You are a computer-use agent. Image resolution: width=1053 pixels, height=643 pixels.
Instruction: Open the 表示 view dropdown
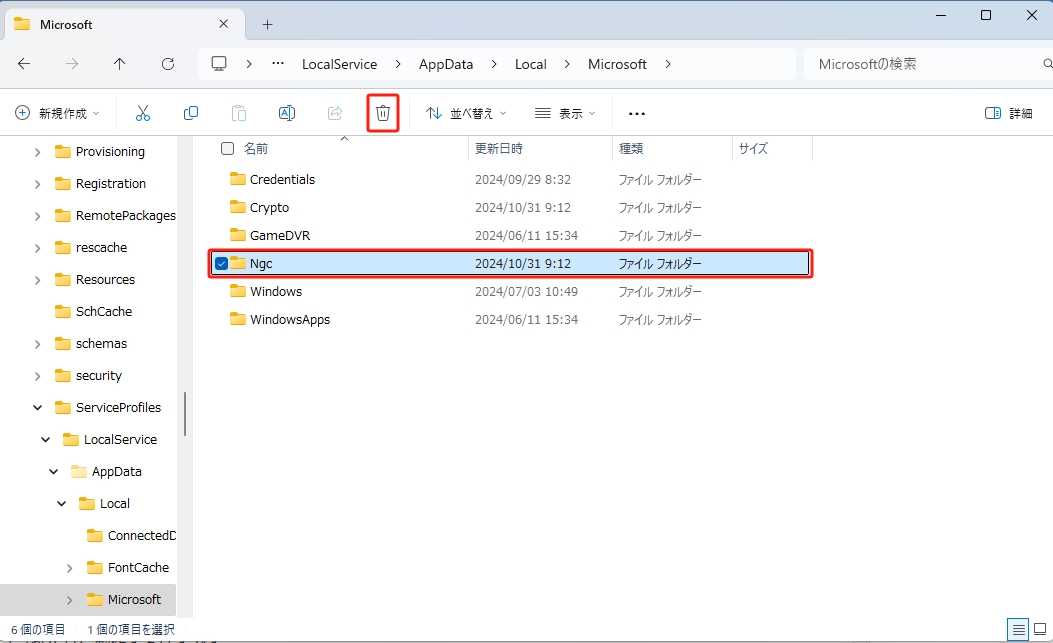pos(564,113)
